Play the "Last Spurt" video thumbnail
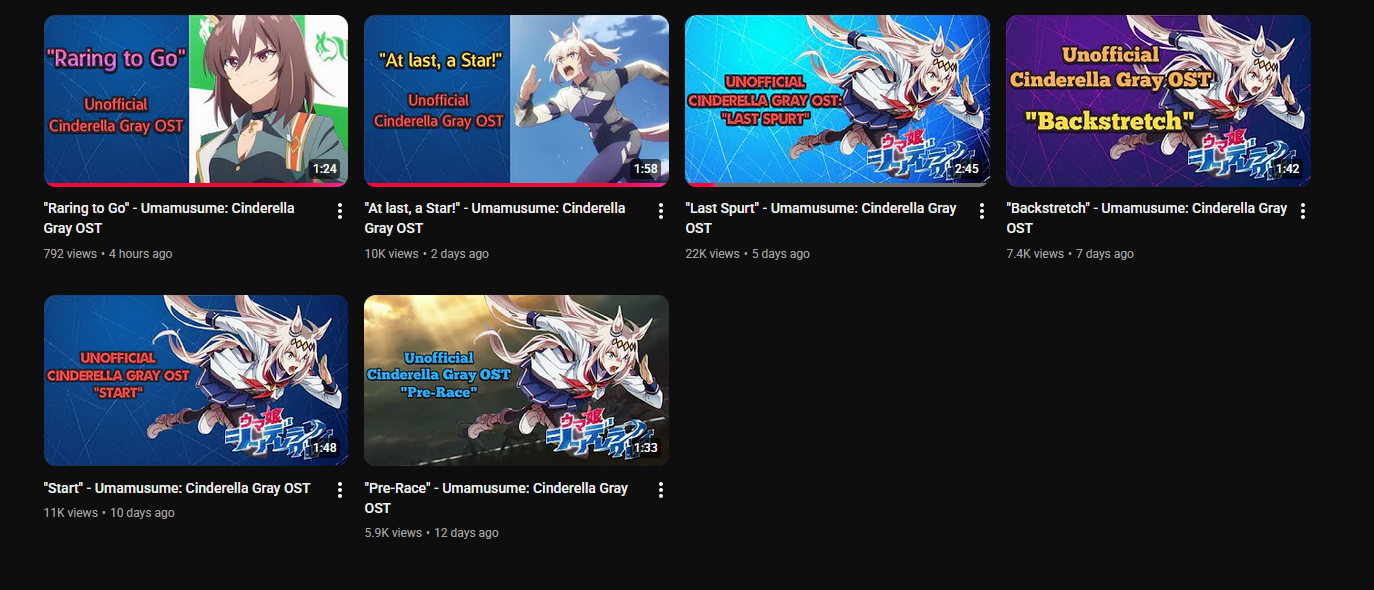The image size is (1374, 590). pyautogui.click(x=838, y=100)
